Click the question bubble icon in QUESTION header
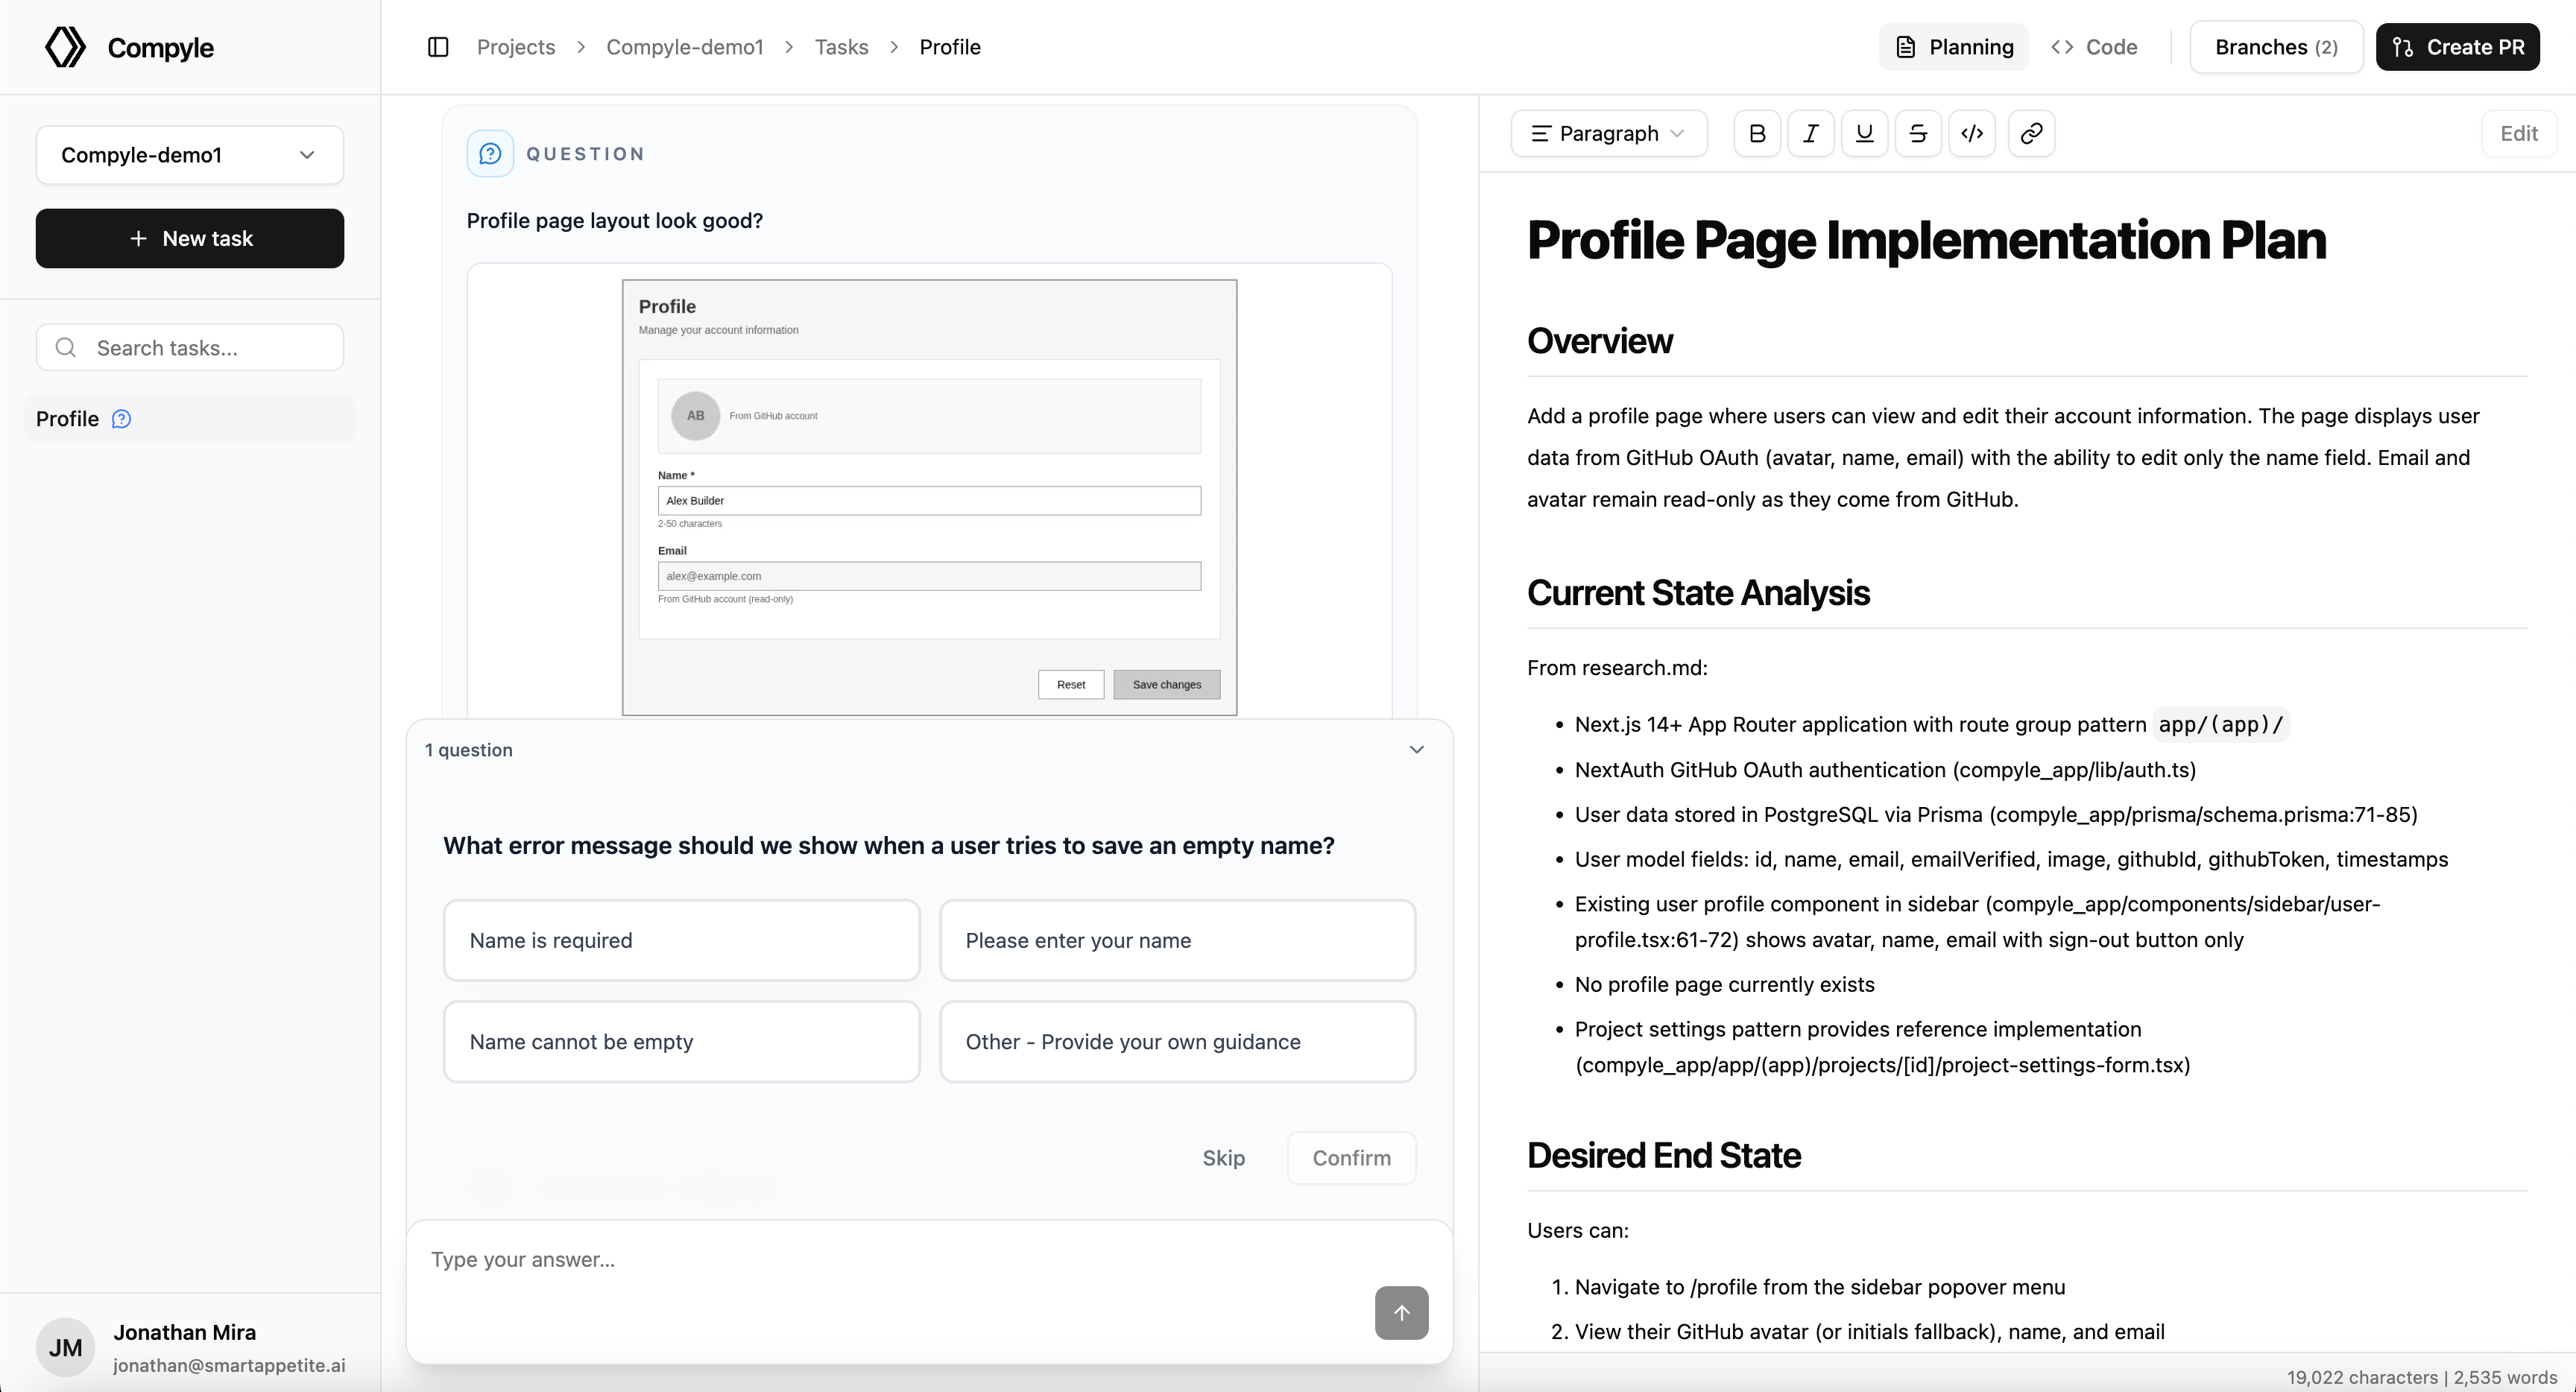Screen dimensions: 2576x1392 [489, 153]
